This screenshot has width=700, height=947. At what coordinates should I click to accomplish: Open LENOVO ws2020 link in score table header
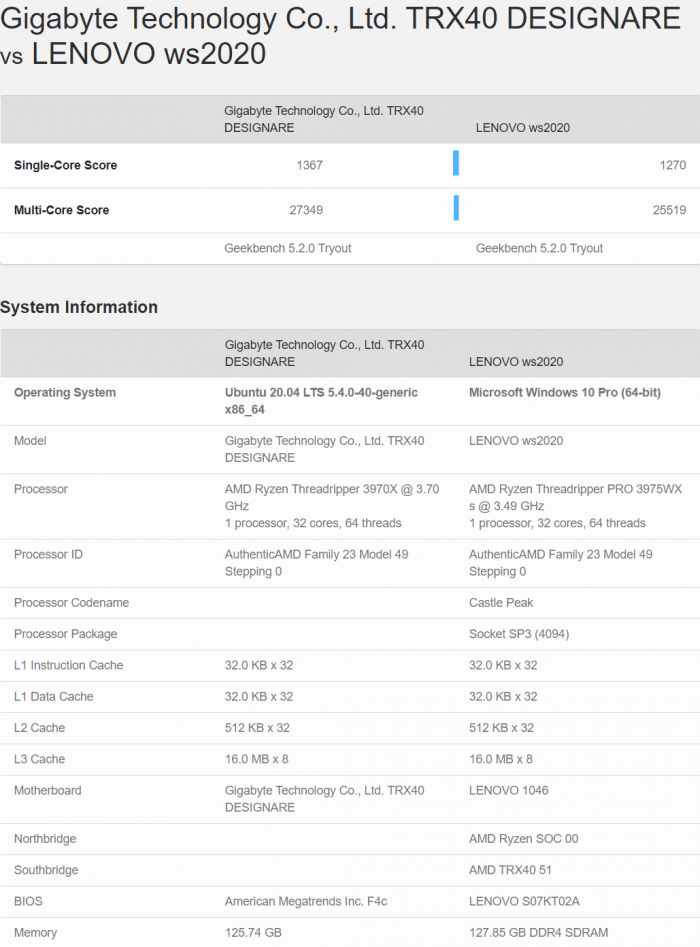(522, 128)
